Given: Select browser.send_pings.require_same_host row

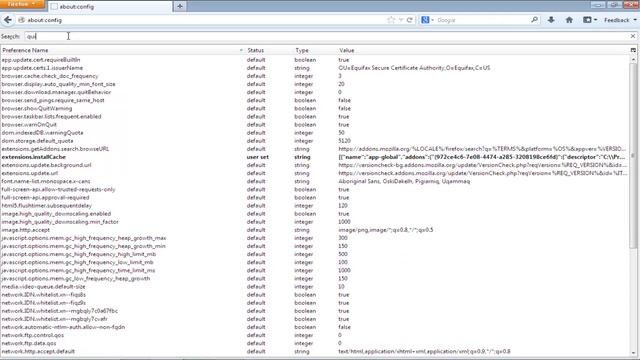Looking at the screenshot, I should click(x=315, y=100).
